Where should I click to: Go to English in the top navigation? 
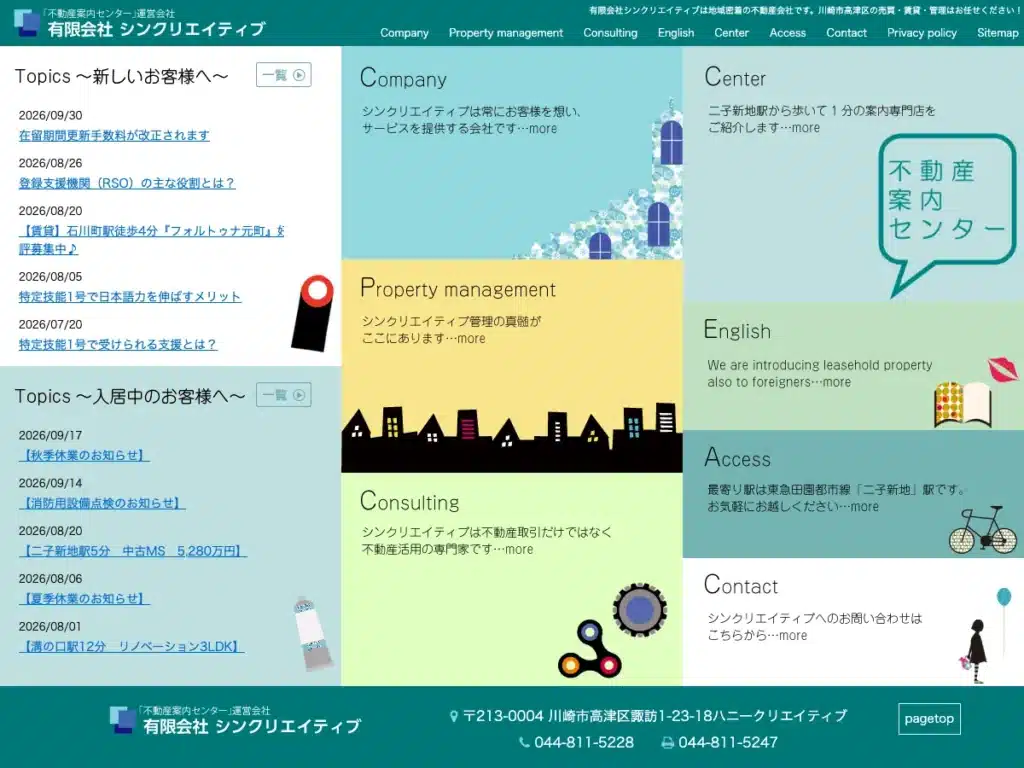tap(676, 33)
